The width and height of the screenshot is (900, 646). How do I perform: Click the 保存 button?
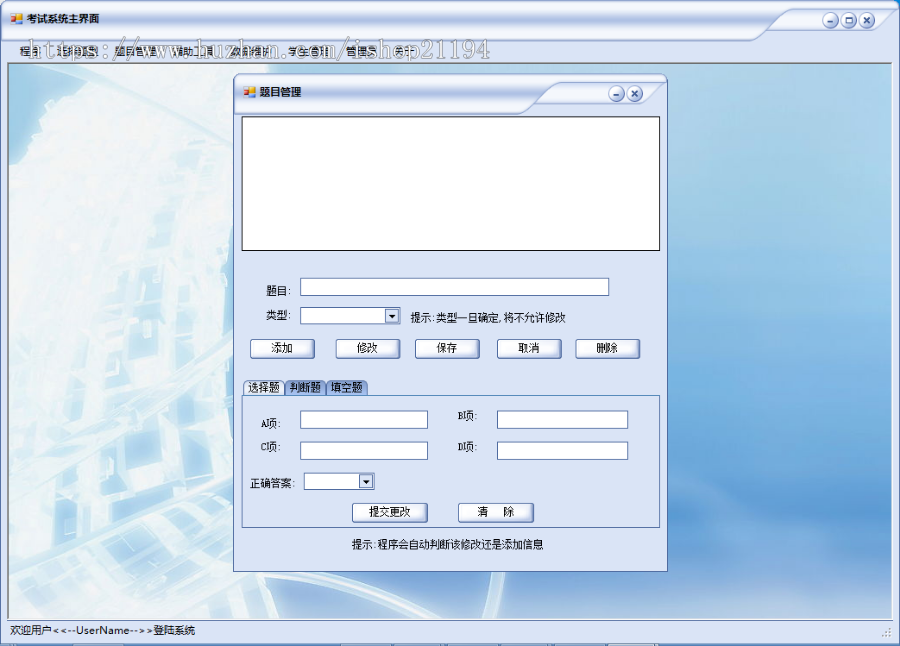tap(446, 348)
